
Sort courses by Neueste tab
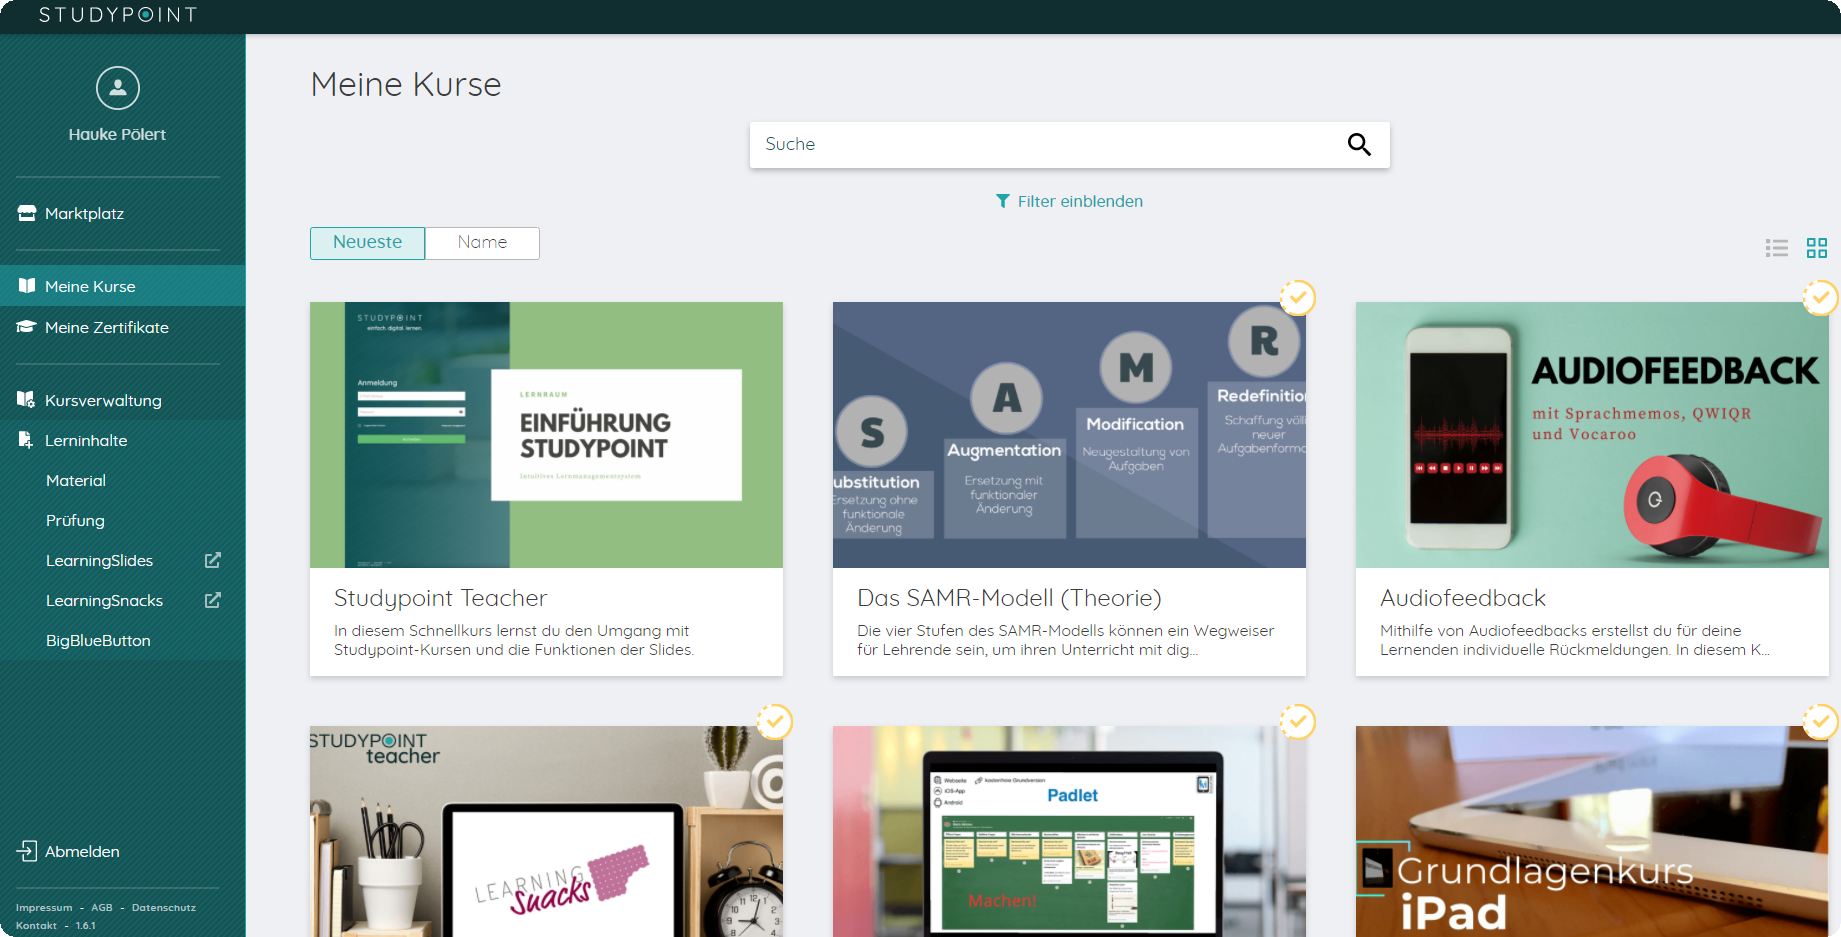[367, 243]
